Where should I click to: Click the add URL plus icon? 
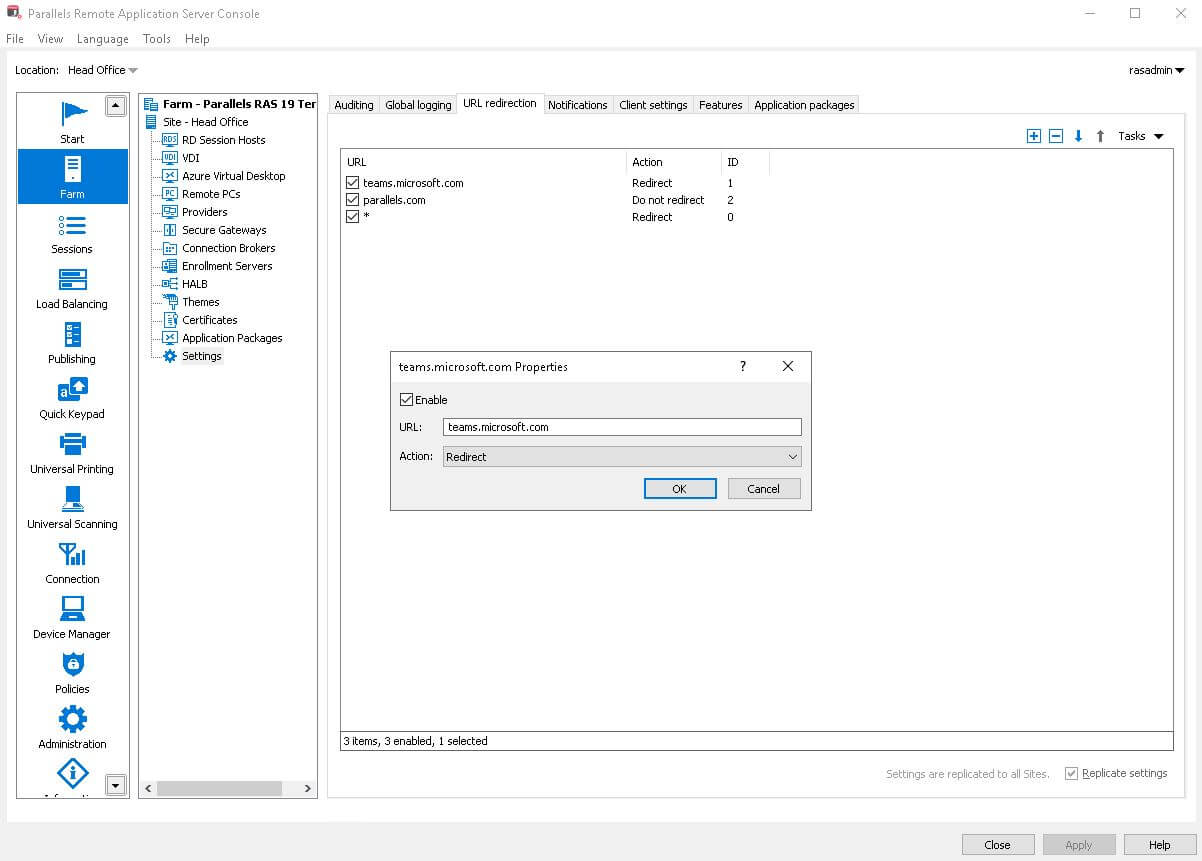(x=1034, y=136)
